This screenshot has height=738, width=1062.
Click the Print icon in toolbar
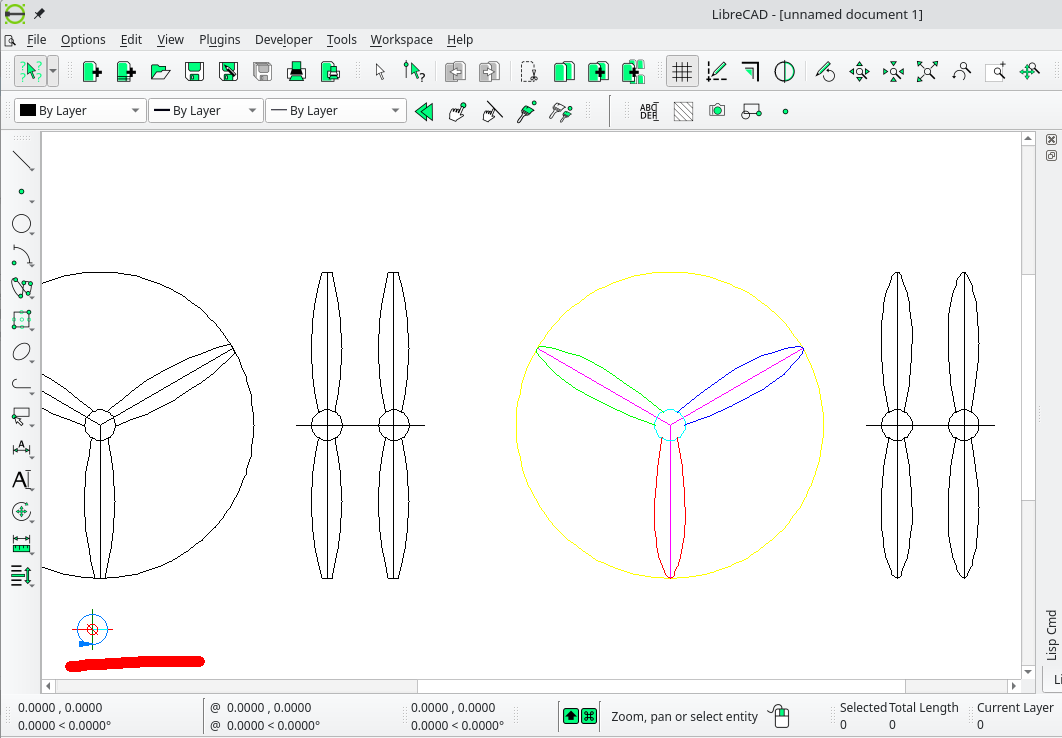296,71
